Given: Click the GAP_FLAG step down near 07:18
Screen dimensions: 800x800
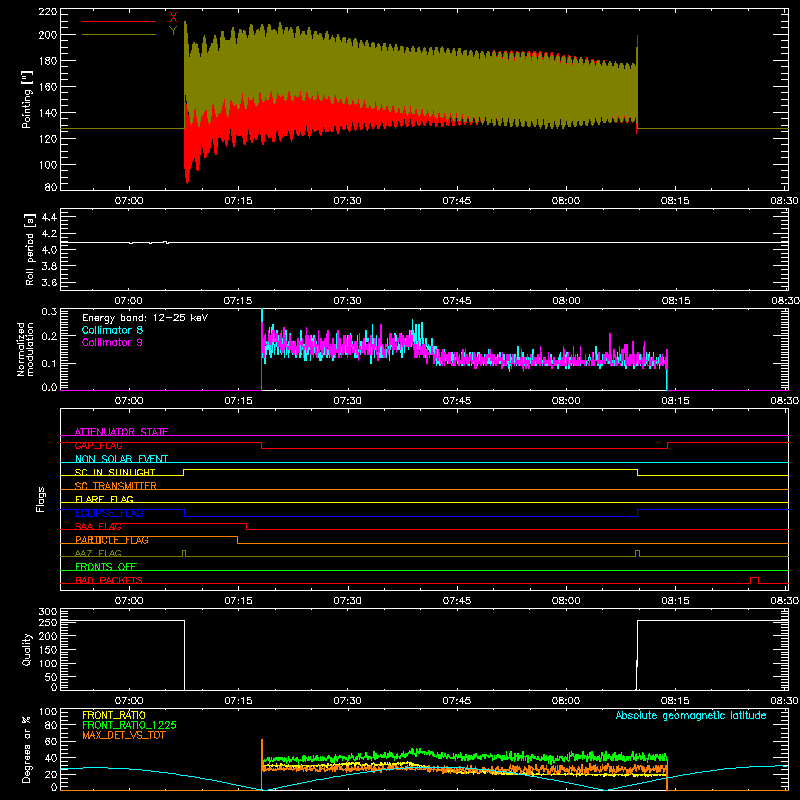Looking at the screenshot, I should (x=262, y=445).
